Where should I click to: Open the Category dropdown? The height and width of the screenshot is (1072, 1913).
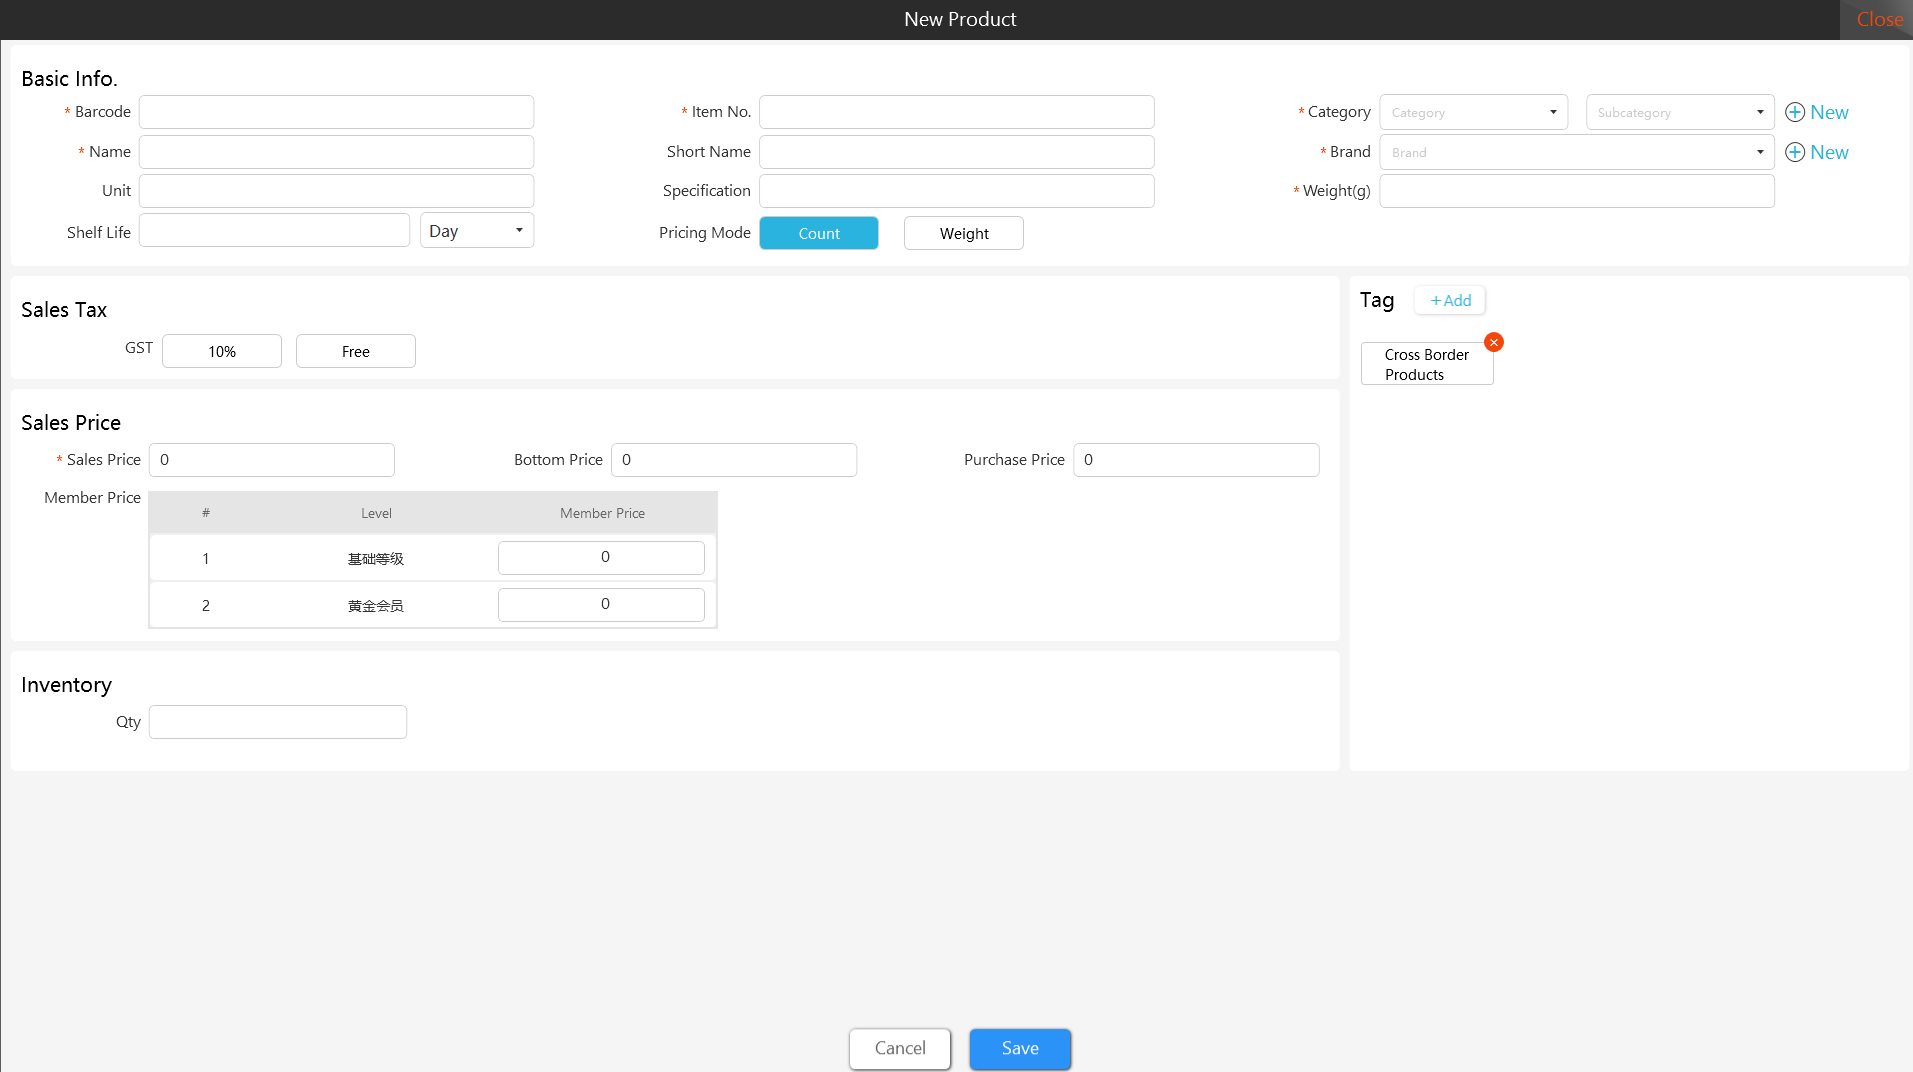[x=1473, y=112]
